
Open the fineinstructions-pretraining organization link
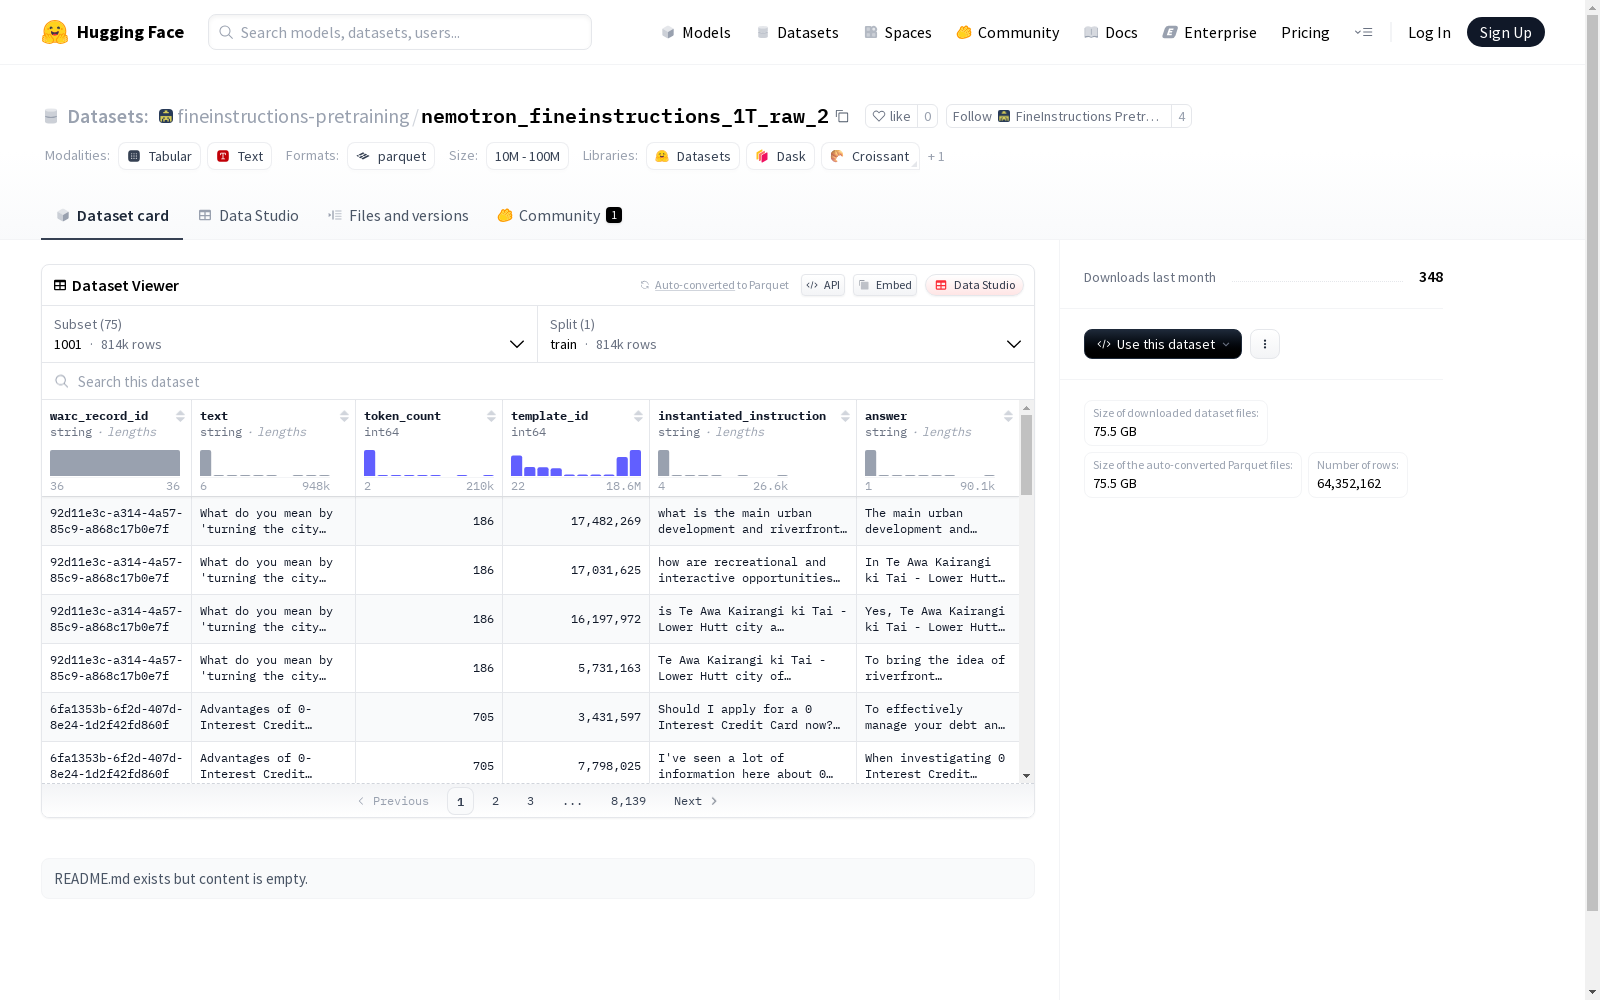[293, 117]
